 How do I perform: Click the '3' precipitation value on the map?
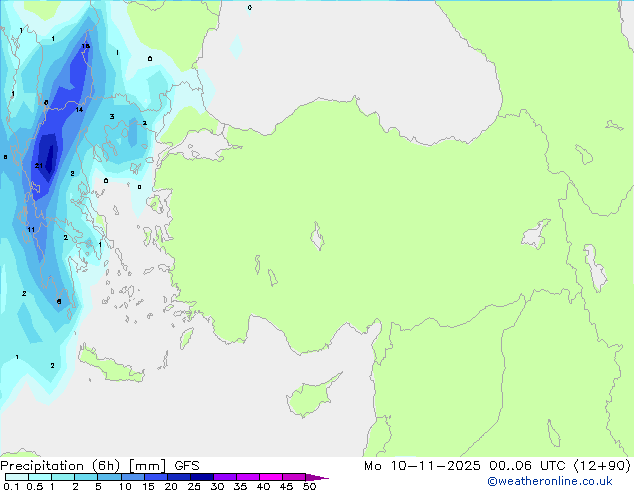tap(112, 116)
